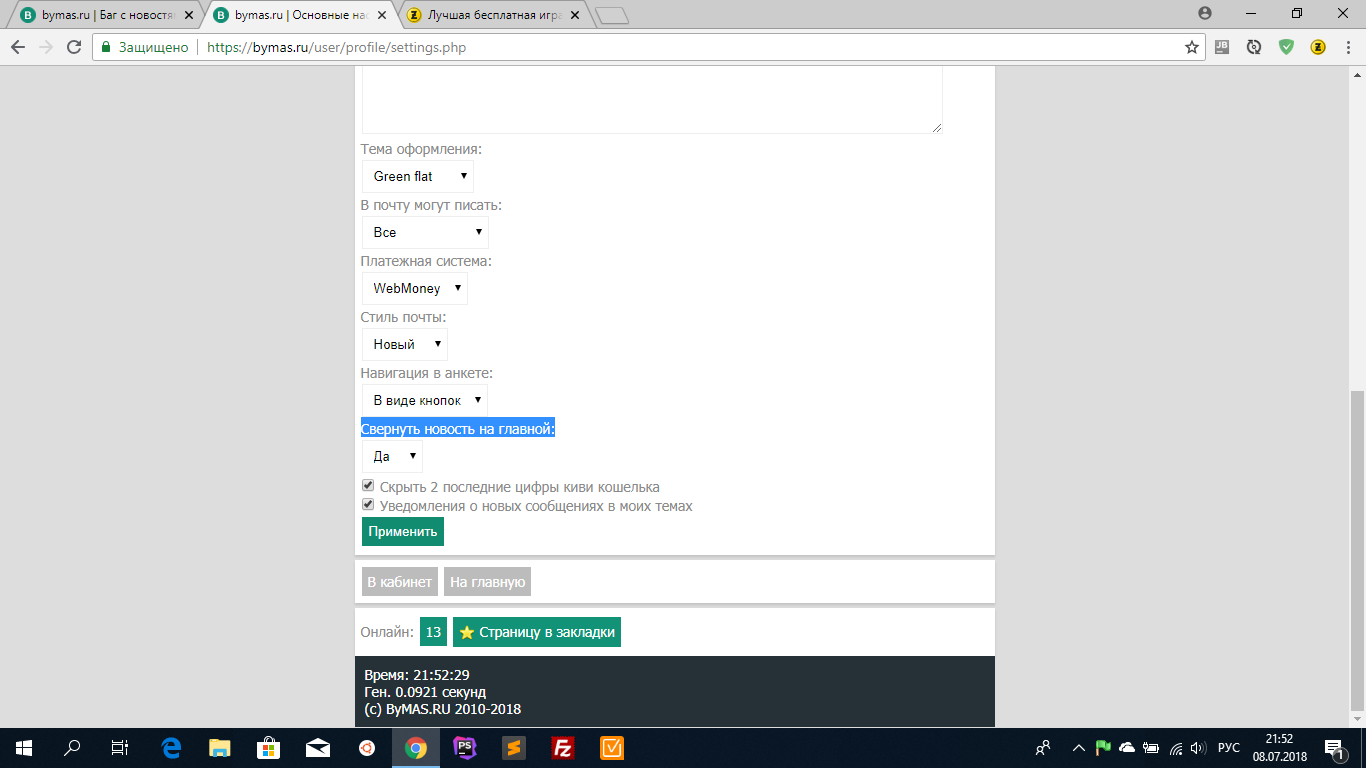
Task: Click the 'В кабинет' button
Action: coord(399,582)
